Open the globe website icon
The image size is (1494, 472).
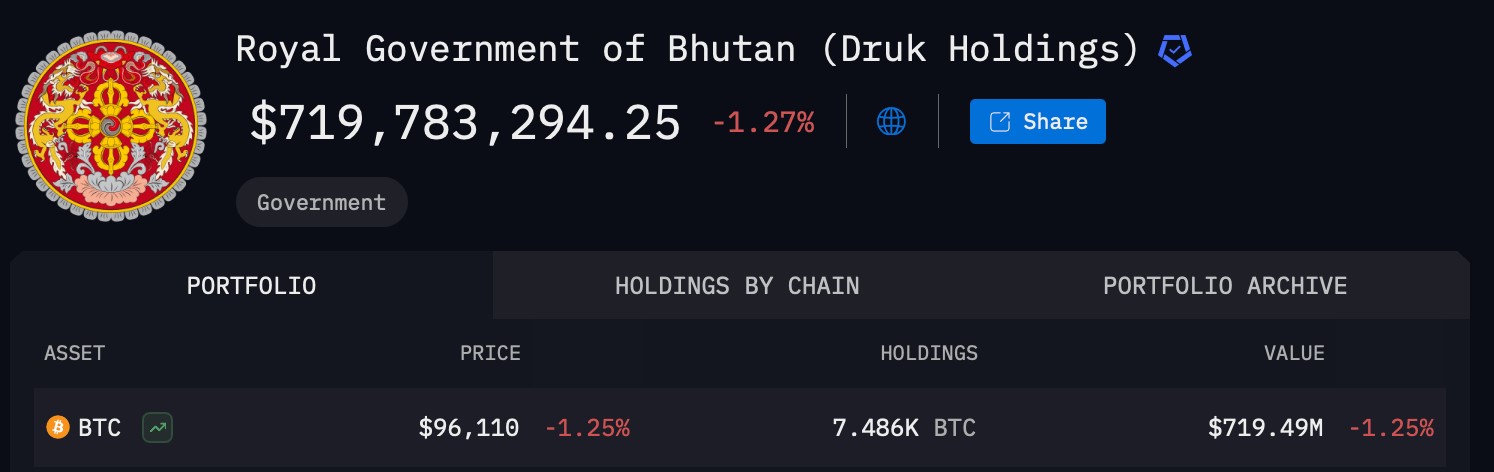click(x=891, y=122)
